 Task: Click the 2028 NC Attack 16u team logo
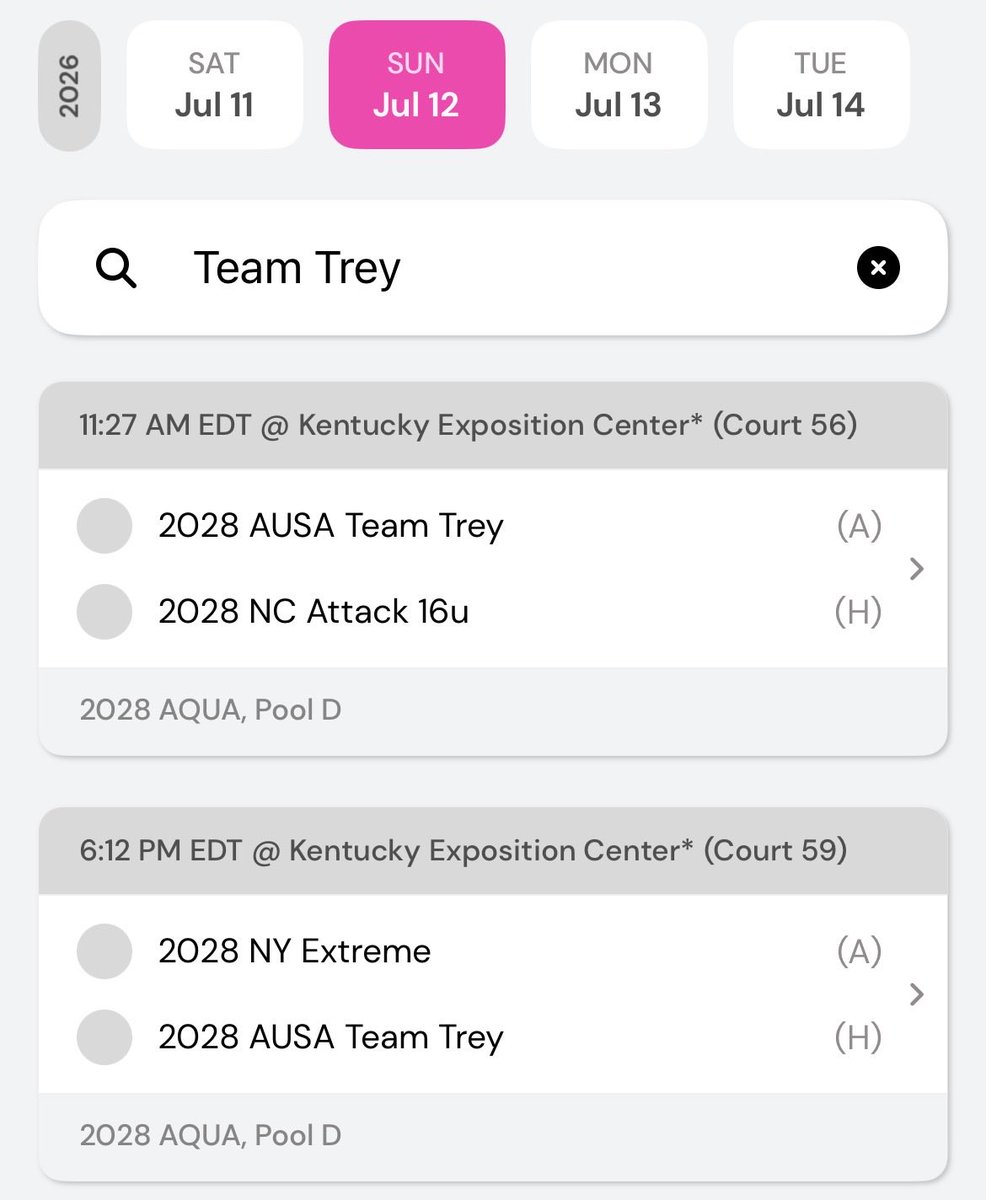(104, 611)
